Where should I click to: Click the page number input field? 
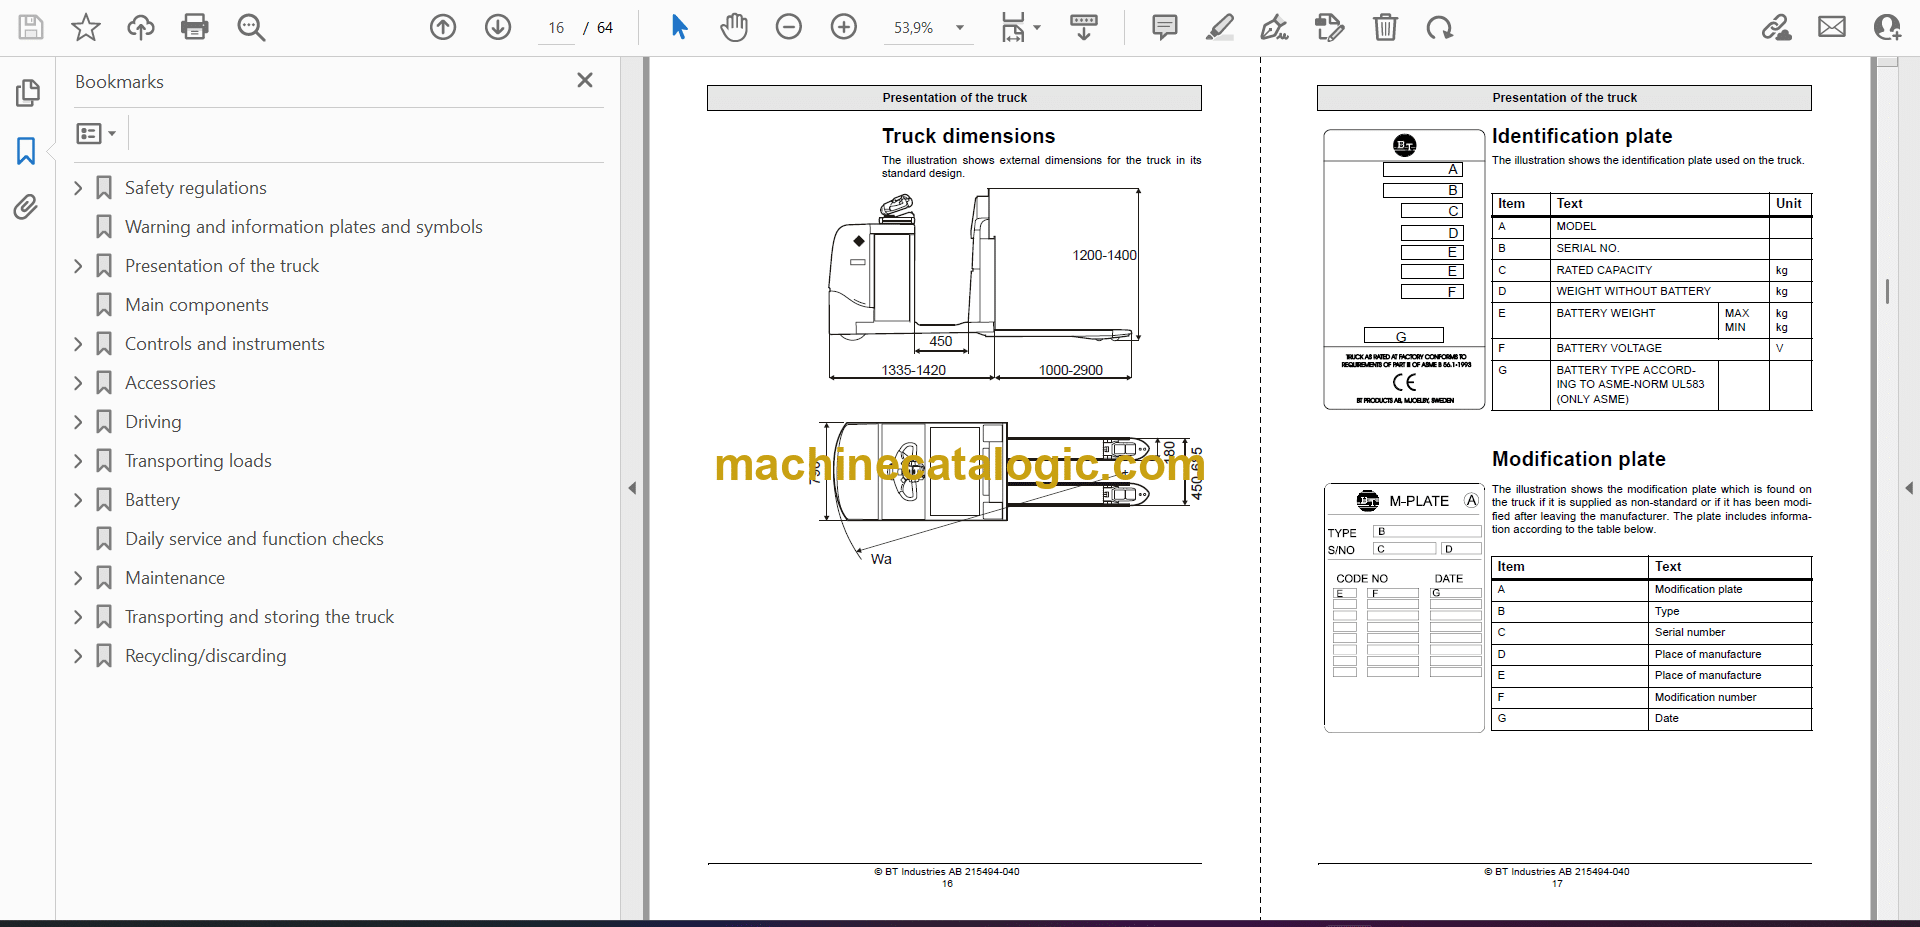(x=556, y=28)
